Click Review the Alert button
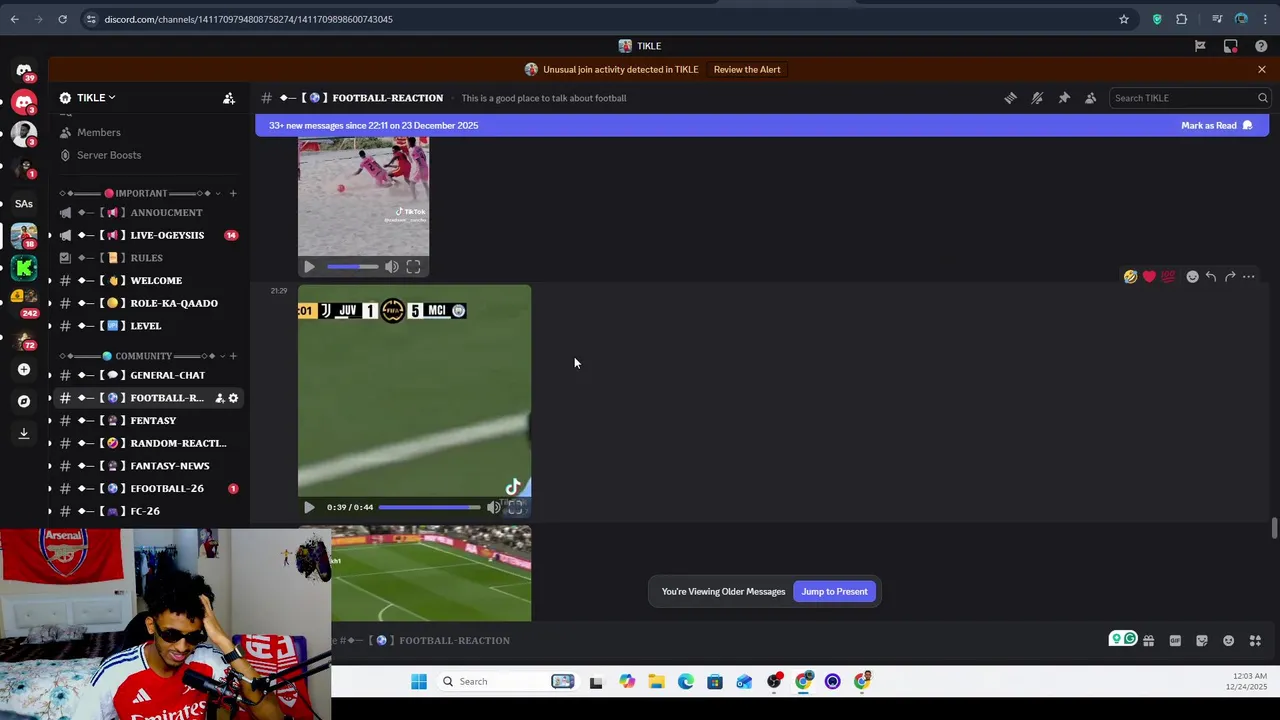Screen dimensions: 1280x720 pos(747,69)
